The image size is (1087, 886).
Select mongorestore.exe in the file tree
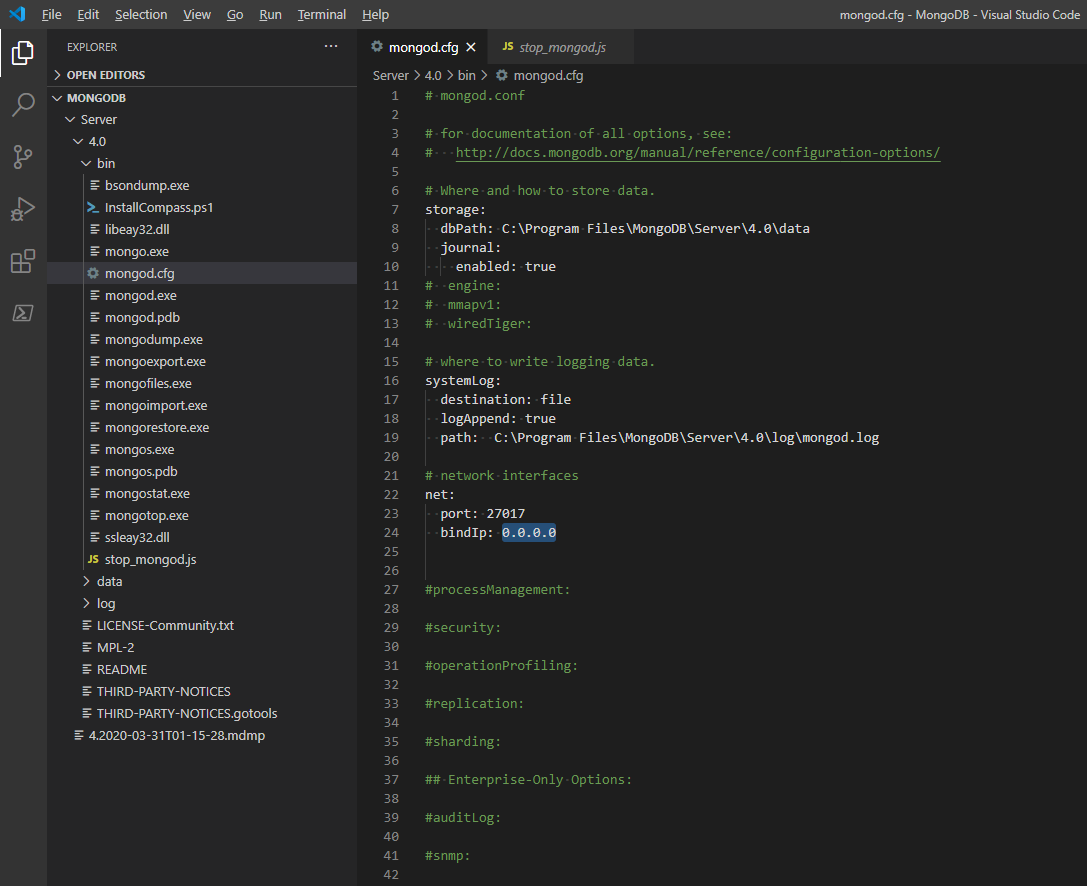coord(202,427)
